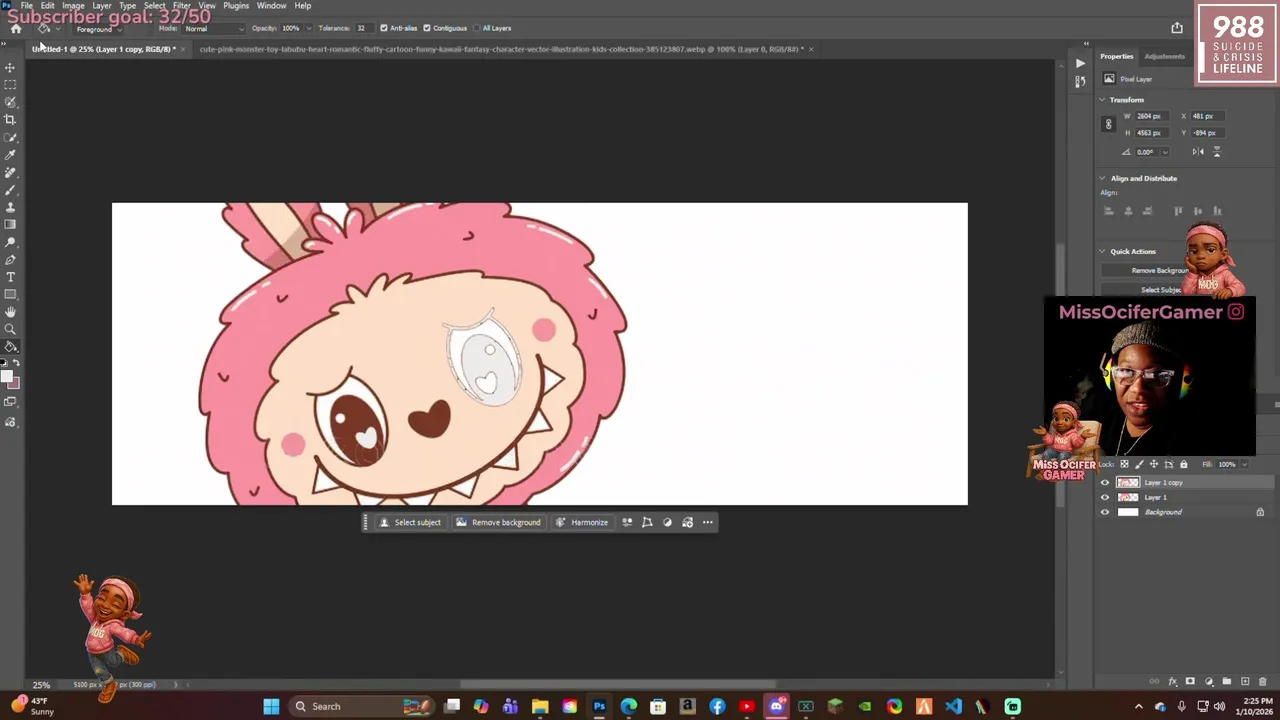Image resolution: width=1280 pixels, height=720 pixels.
Task: Open the Foreground fill source dropdown
Action: pyautogui.click(x=98, y=29)
